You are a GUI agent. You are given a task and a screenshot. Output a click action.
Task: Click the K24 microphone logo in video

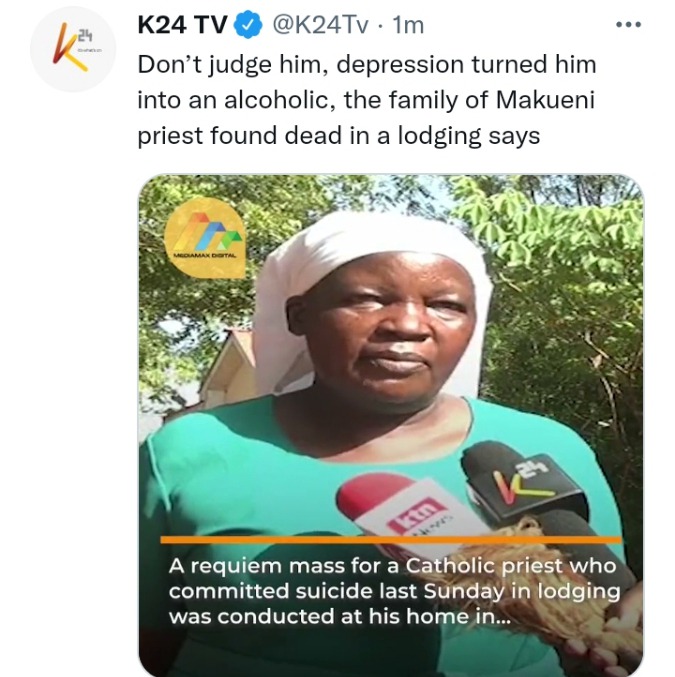(524, 483)
